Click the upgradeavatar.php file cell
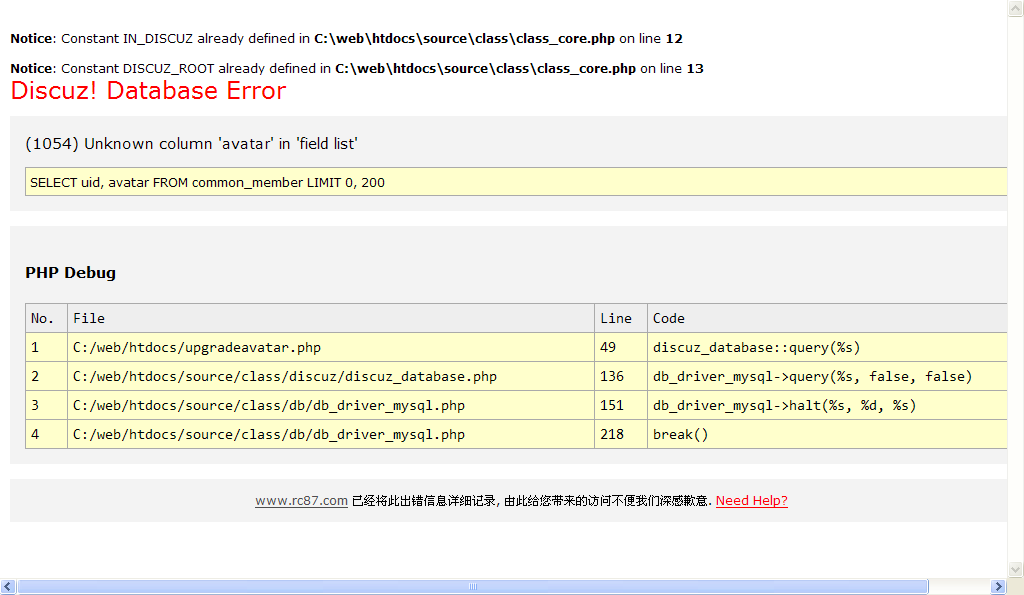The height and width of the screenshot is (595, 1024). point(330,347)
